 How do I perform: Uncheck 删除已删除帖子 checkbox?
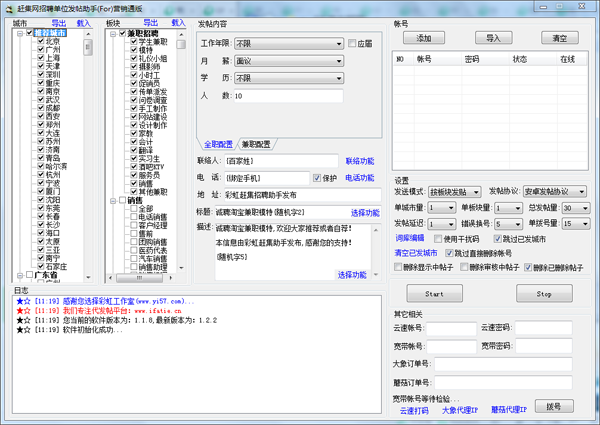coord(528,267)
